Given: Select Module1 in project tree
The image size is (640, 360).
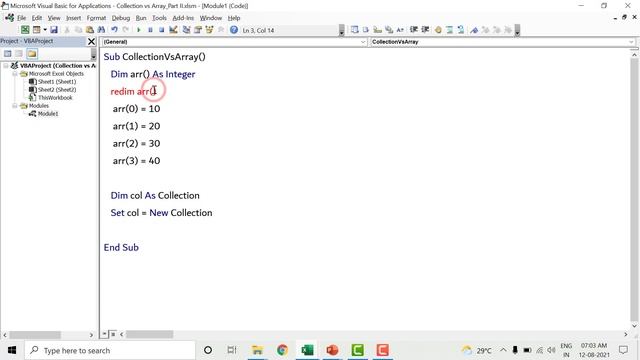Looking at the screenshot, I should (48, 114).
